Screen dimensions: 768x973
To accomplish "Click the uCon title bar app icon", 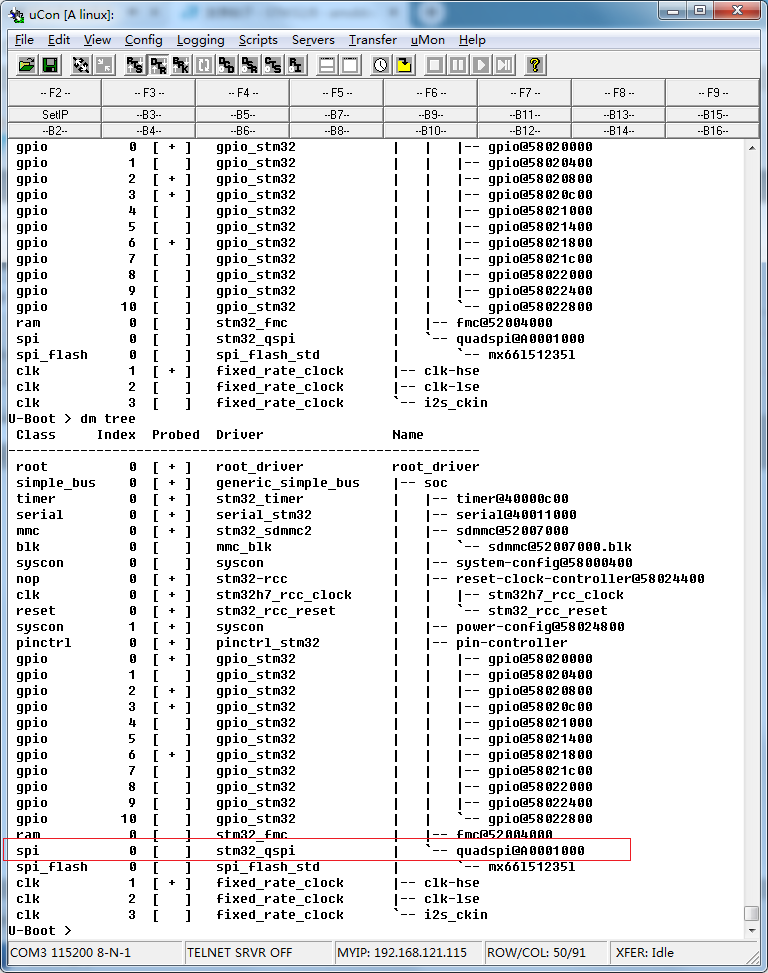I will tap(17, 14).
